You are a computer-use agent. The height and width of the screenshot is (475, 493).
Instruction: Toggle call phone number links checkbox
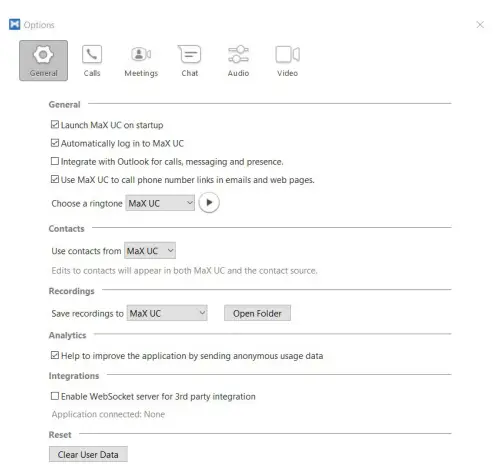click(x=55, y=179)
